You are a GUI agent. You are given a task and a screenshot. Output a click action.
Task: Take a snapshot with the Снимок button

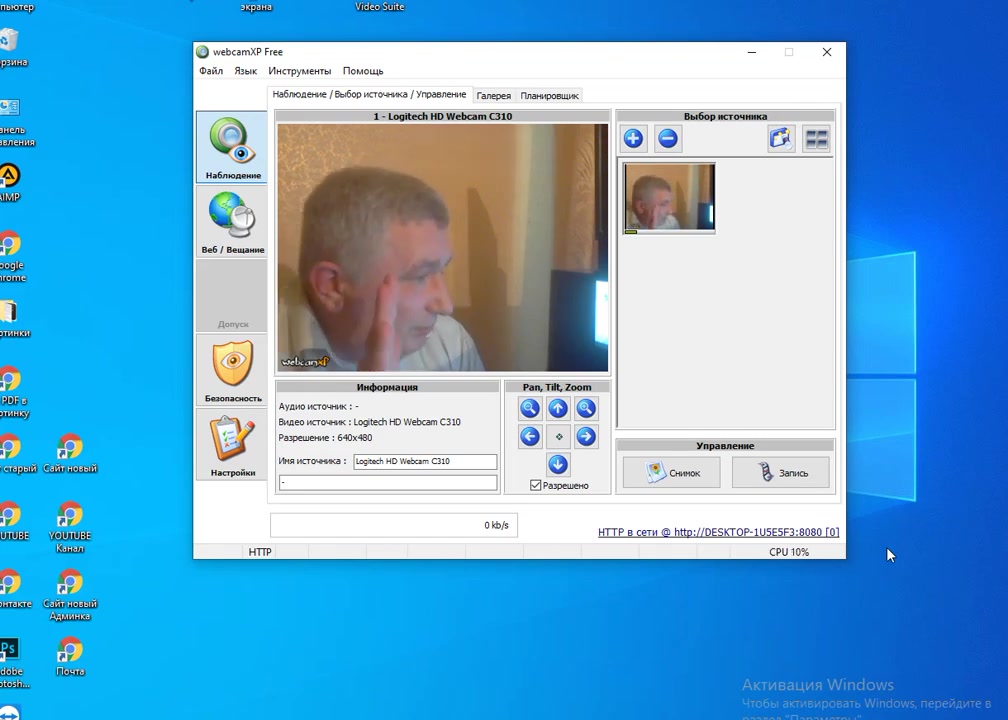coord(672,472)
